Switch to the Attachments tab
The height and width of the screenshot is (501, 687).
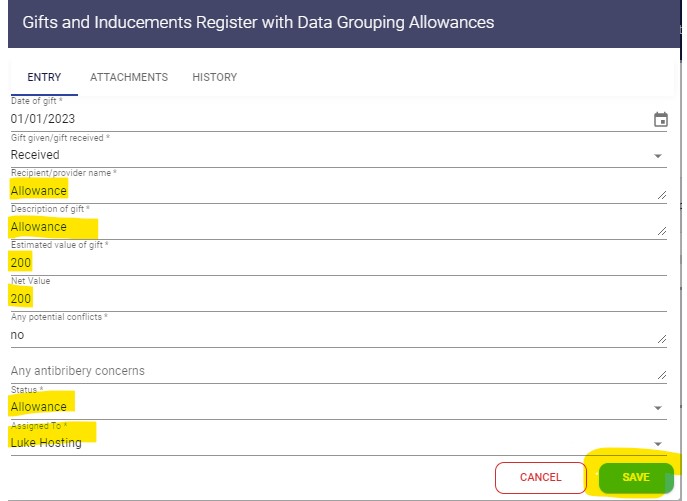[x=129, y=77]
